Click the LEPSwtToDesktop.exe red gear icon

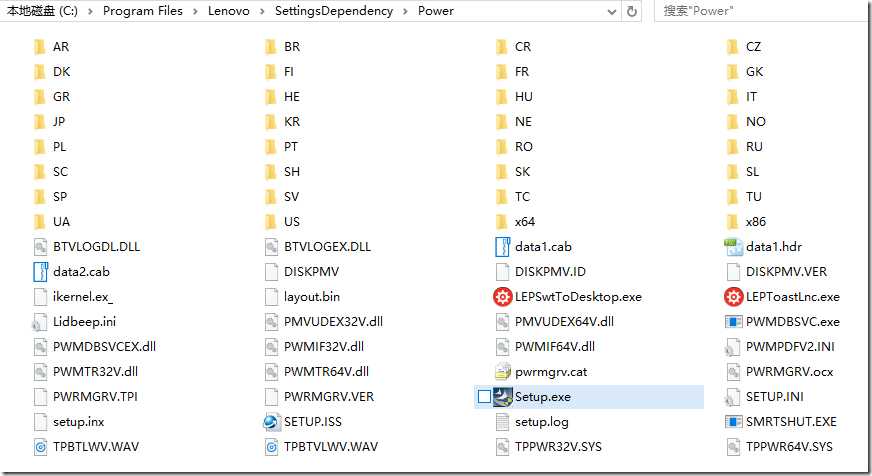click(503, 296)
